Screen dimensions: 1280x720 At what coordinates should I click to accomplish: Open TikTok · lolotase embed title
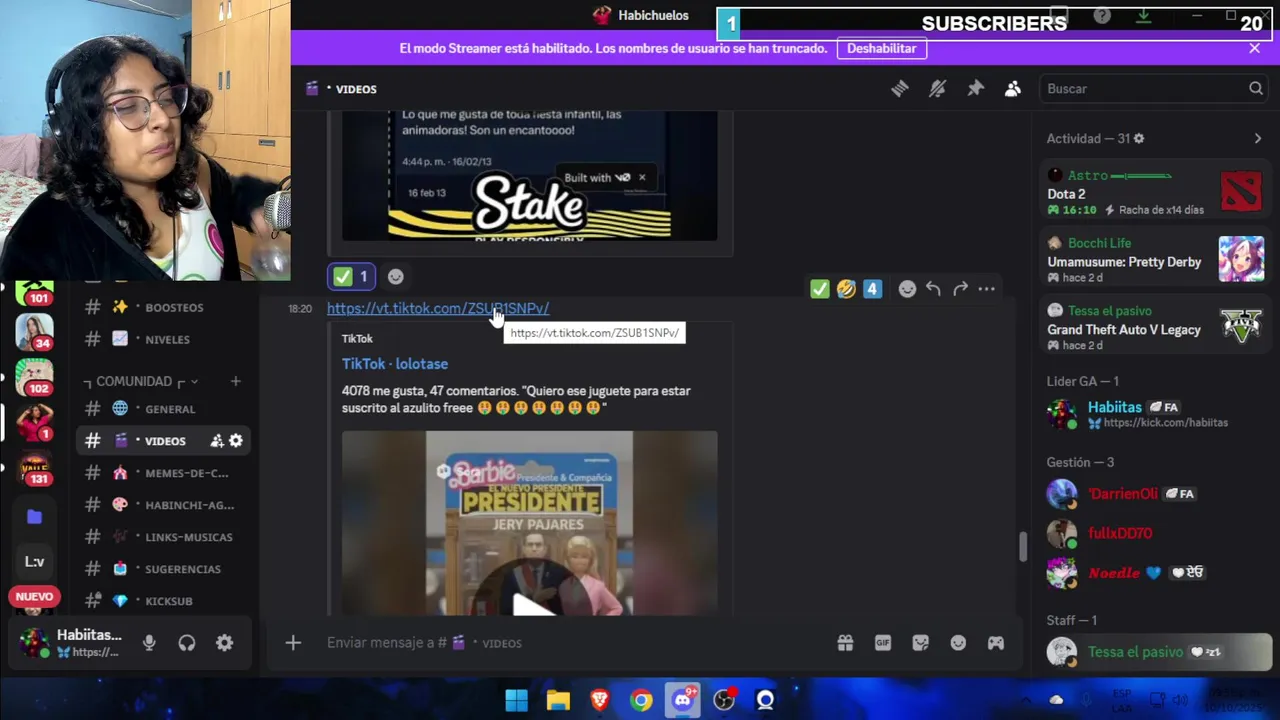[395, 364]
